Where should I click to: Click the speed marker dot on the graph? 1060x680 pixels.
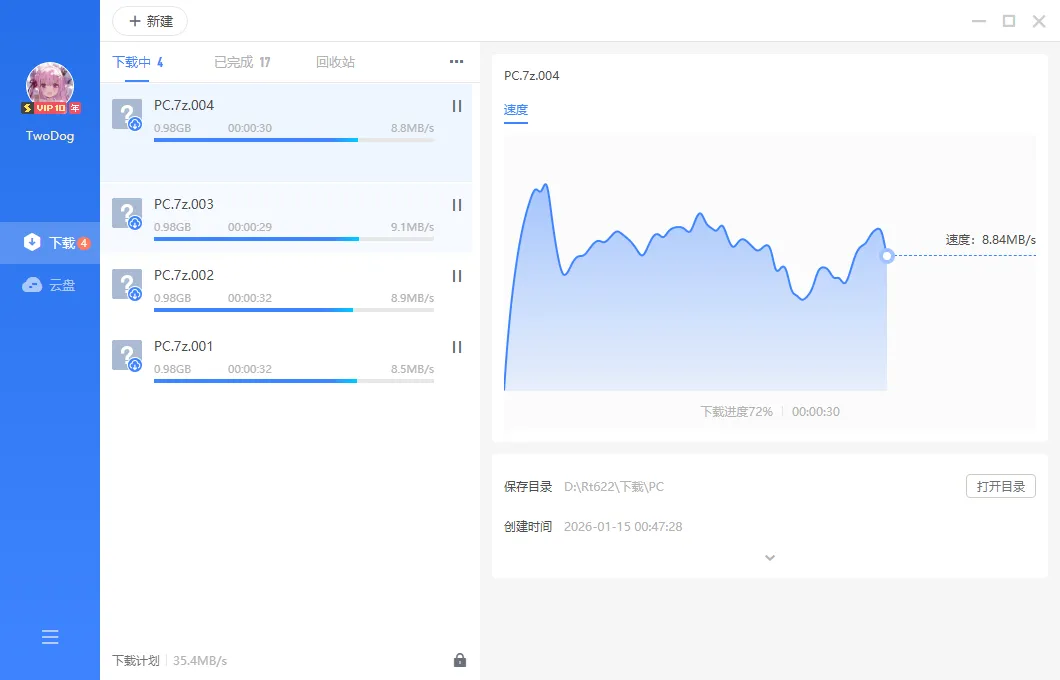pyautogui.click(x=887, y=256)
